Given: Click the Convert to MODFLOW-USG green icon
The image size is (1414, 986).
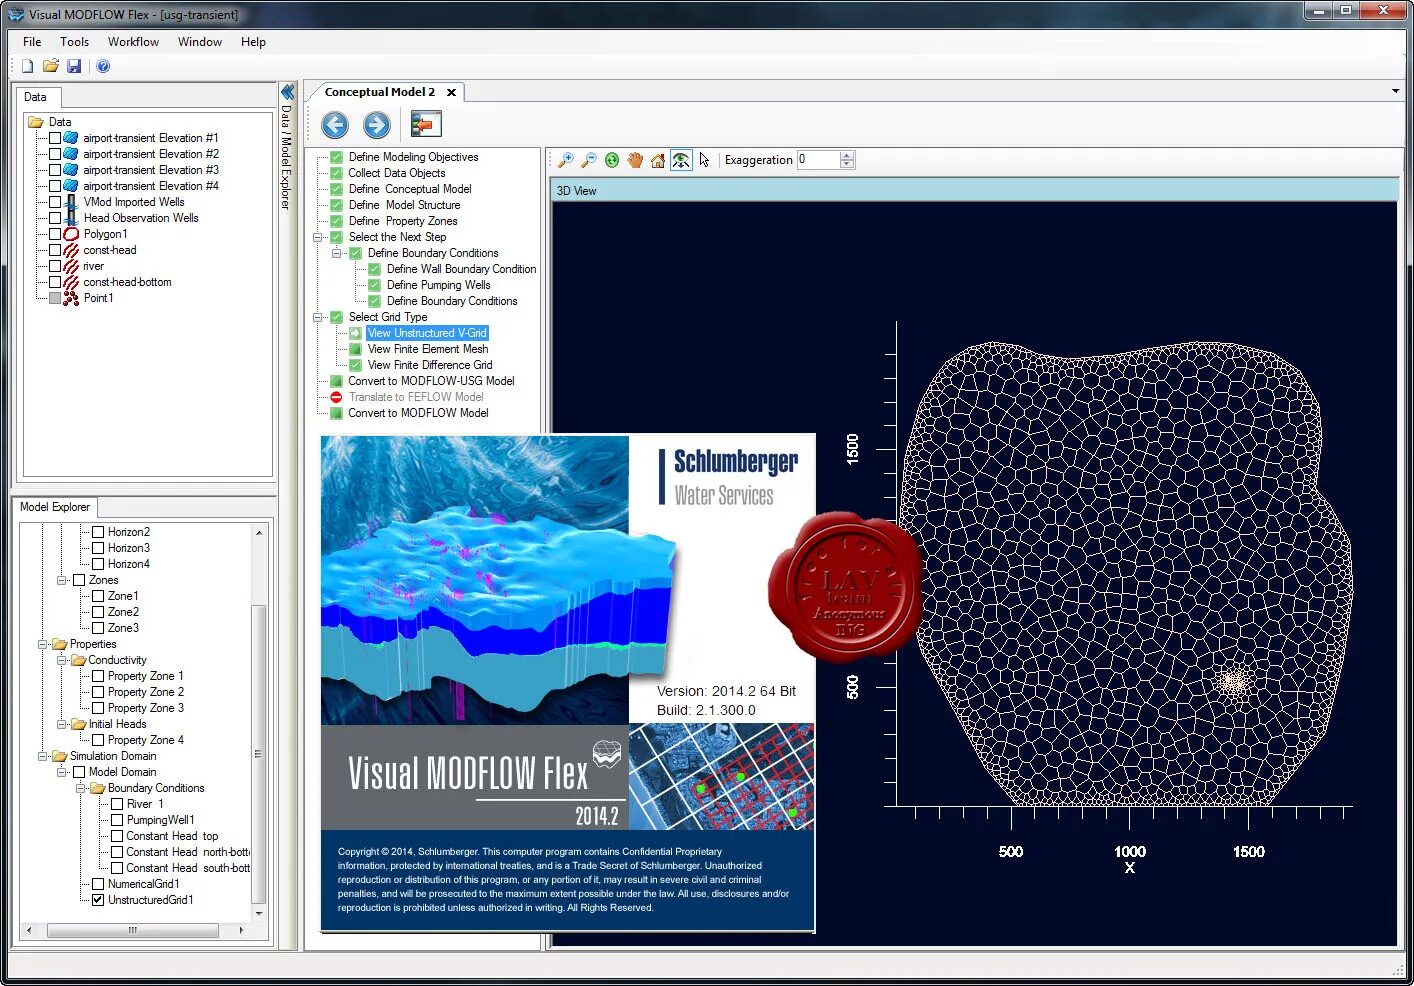Looking at the screenshot, I should pos(336,381).
